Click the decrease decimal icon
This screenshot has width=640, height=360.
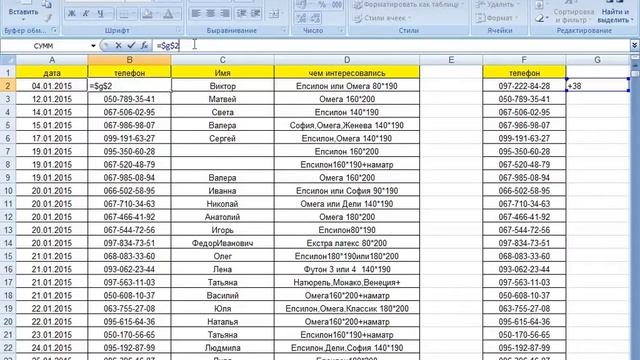coord(315,18)
